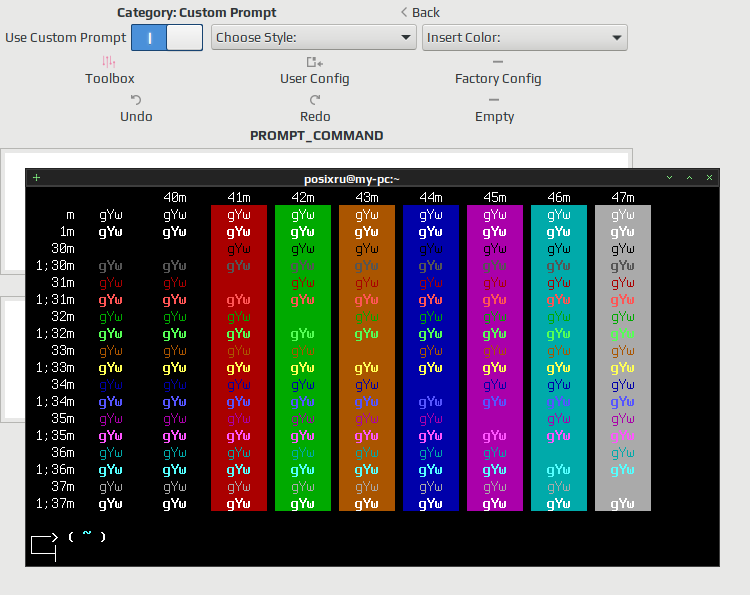Click the User Config import icon
Image resolution: width=750 pixels, height=595 pixels.
point(315,62)
